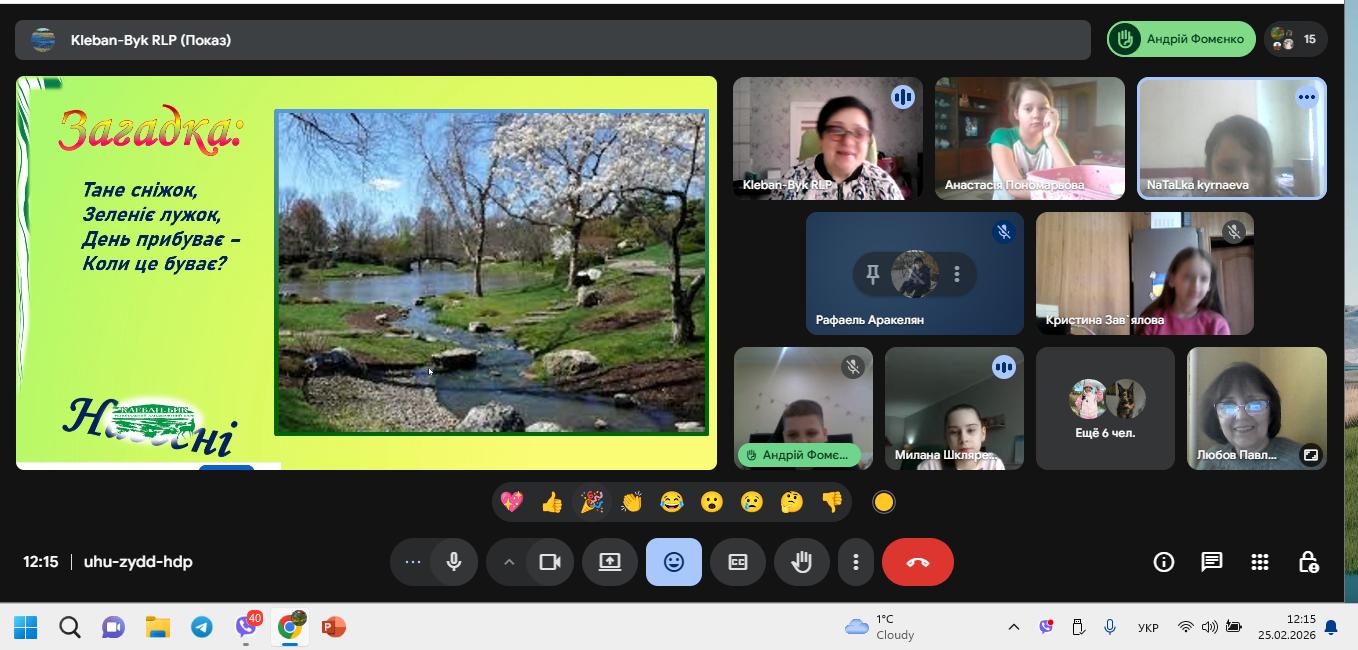Viewport: 1358px width, 650px height.
Task: Show hidden system tray icons
Action: [x=1013, y=627]
